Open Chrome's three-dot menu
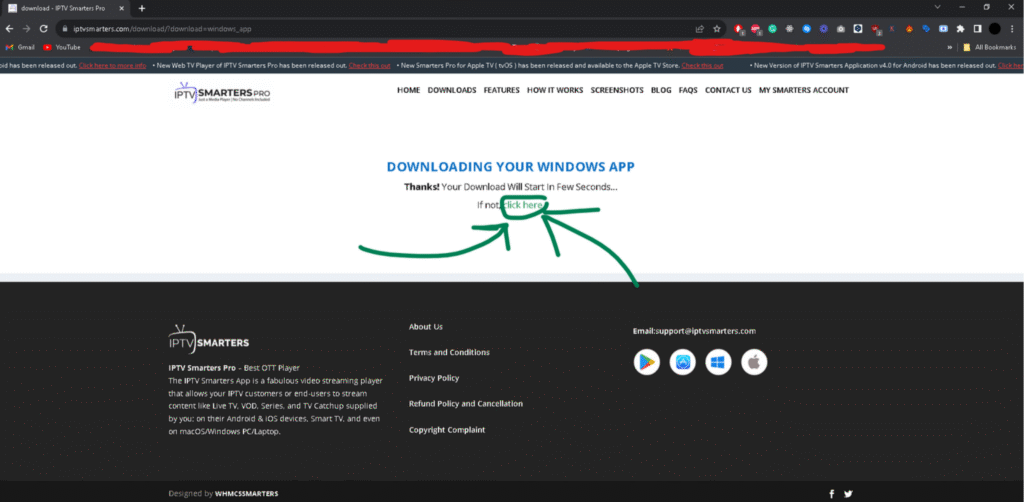The width and height of the screenshot is (1024, 502). 1012,29
